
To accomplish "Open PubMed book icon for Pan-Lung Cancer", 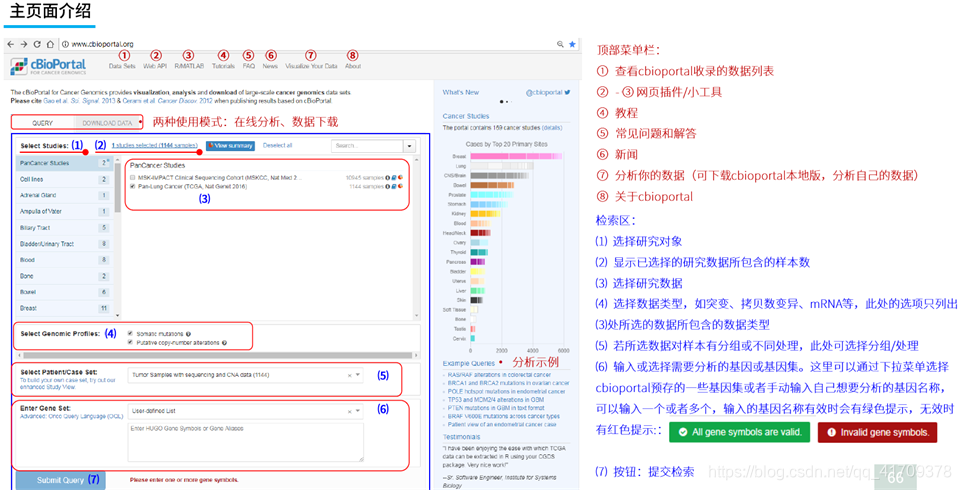I will [393, 186].
